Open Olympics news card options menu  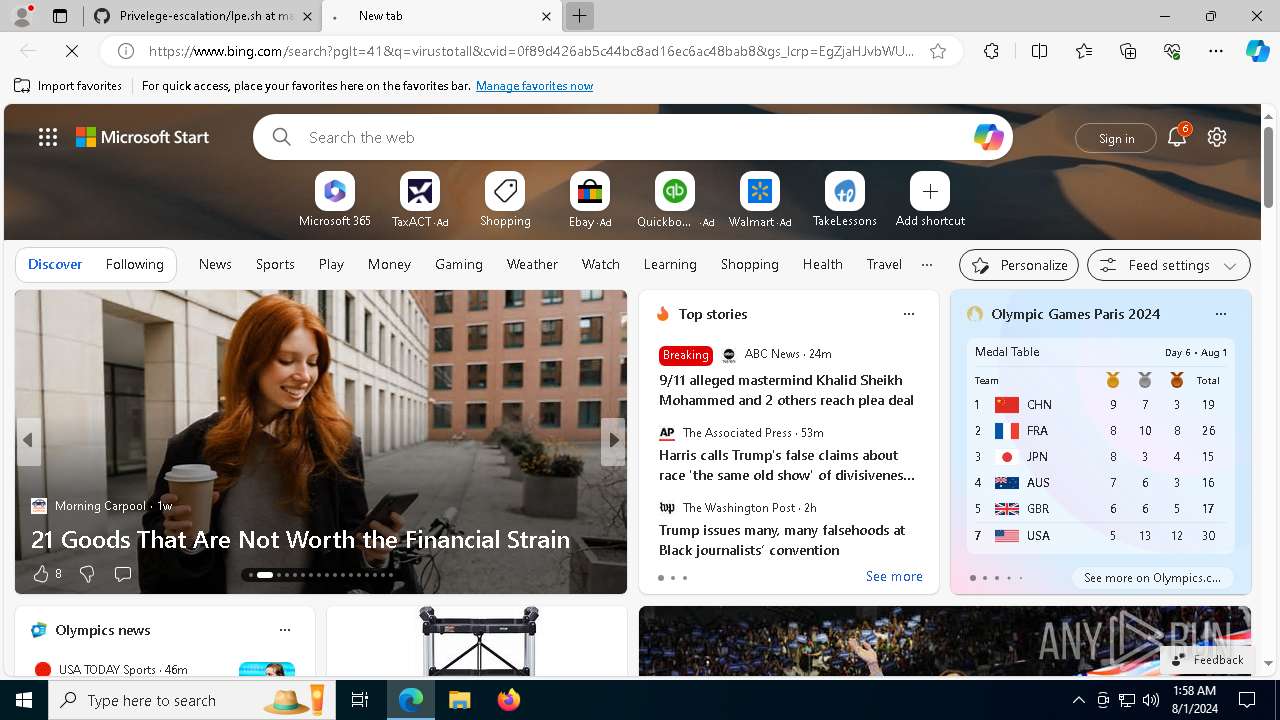(285, 630)
